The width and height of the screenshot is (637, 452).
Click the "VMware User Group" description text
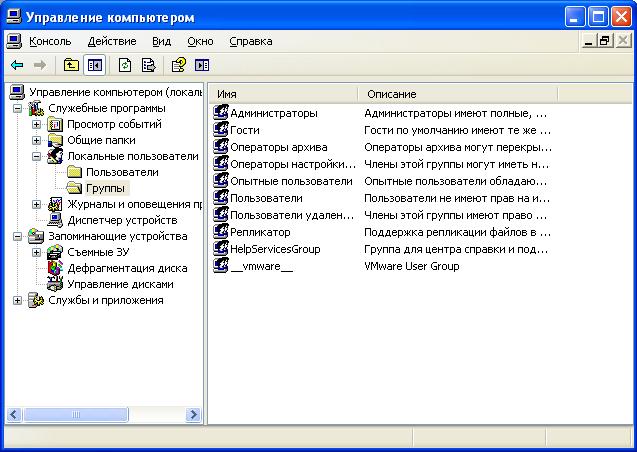pos(412,266)
